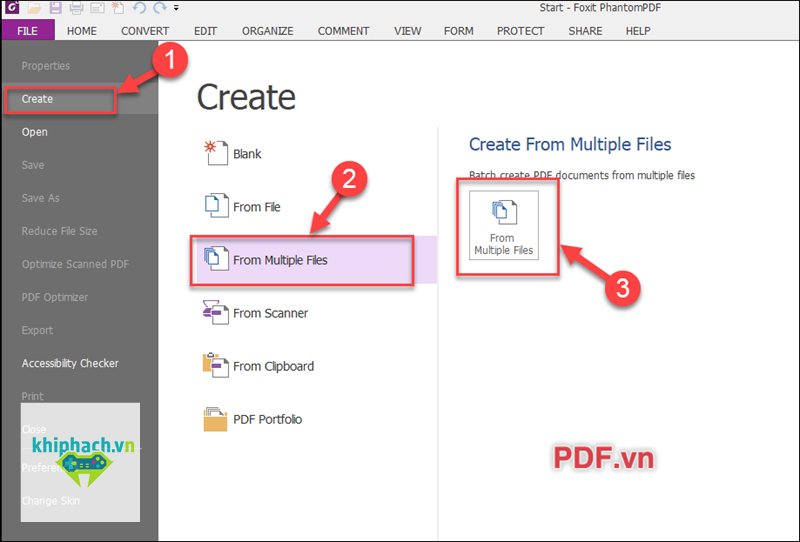This screenshot has width=800, height=542.
Task: Click the Print icon in quick access toolbar
Action: 76,8
